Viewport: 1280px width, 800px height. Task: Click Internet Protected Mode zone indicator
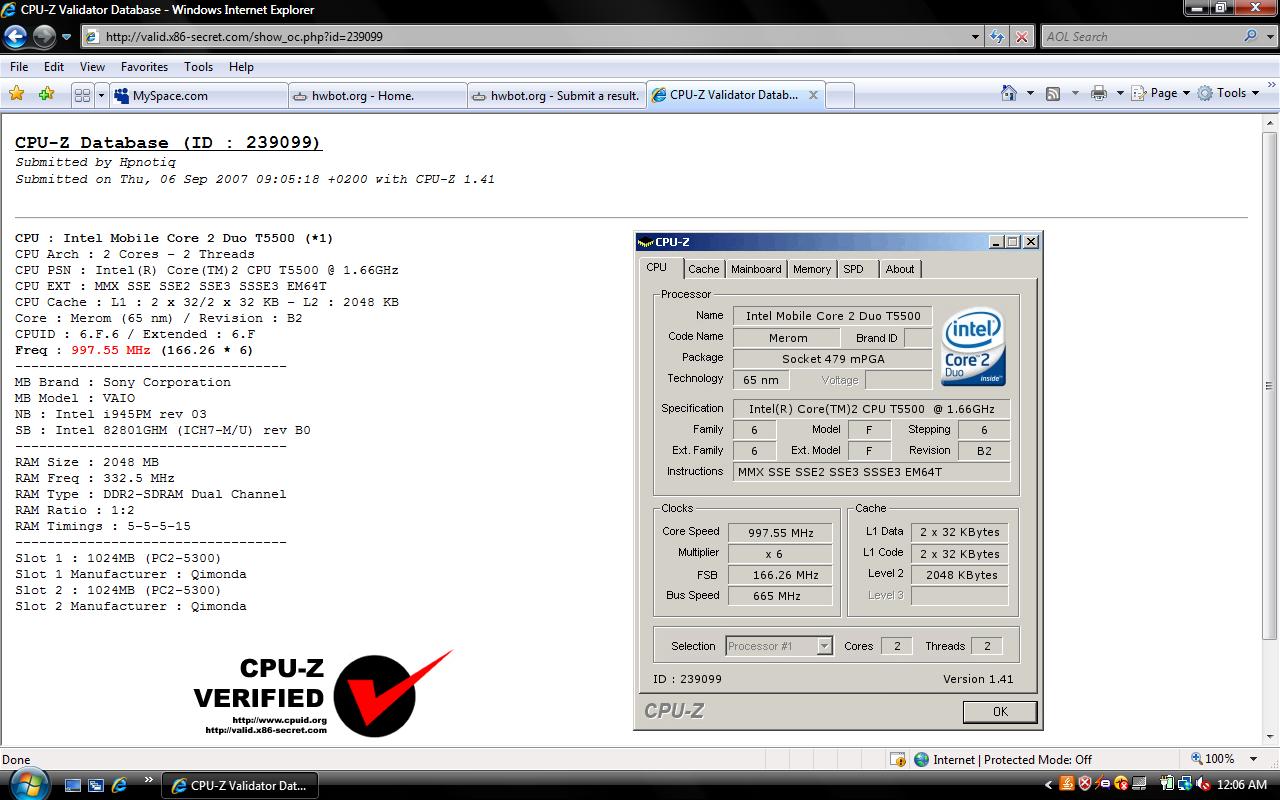(x=1003, y=760)
